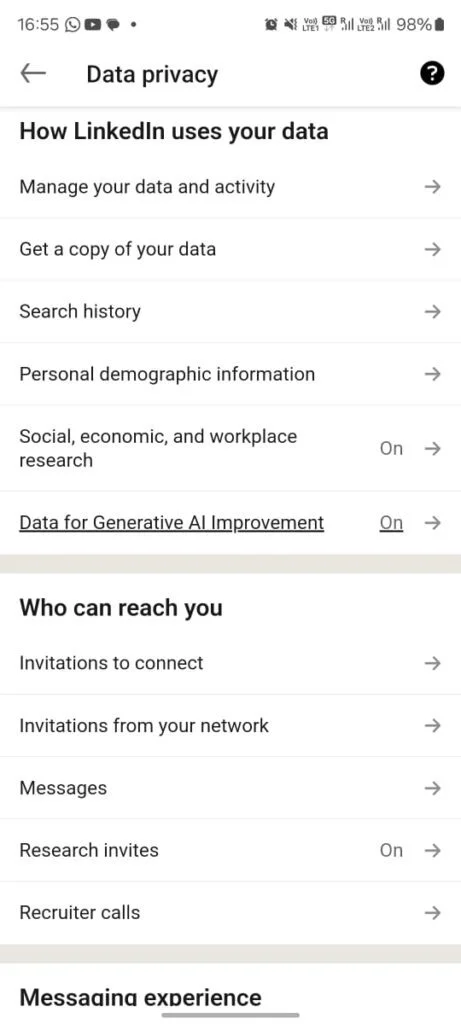Tap the back arrow icon
The height and width of the screenshot is (1024, 461).
click(33, 74)
